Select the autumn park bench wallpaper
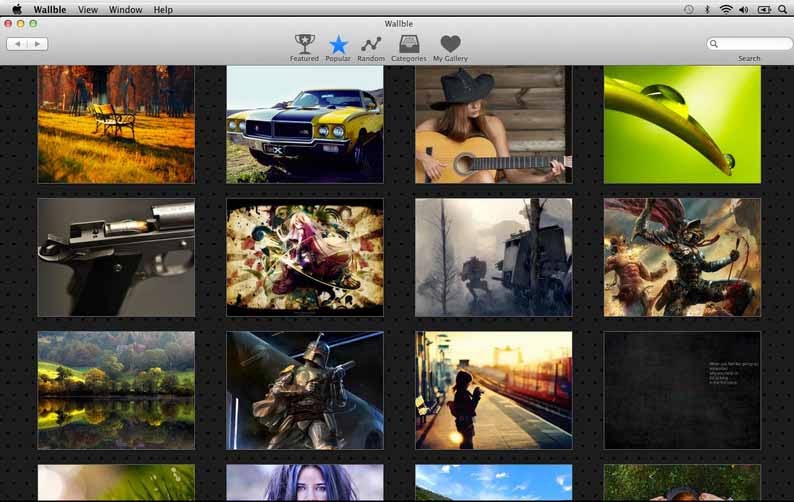Image resolution: width=794 pixels, height=502 pixels. pyautogui.click(x=116, y=124)
